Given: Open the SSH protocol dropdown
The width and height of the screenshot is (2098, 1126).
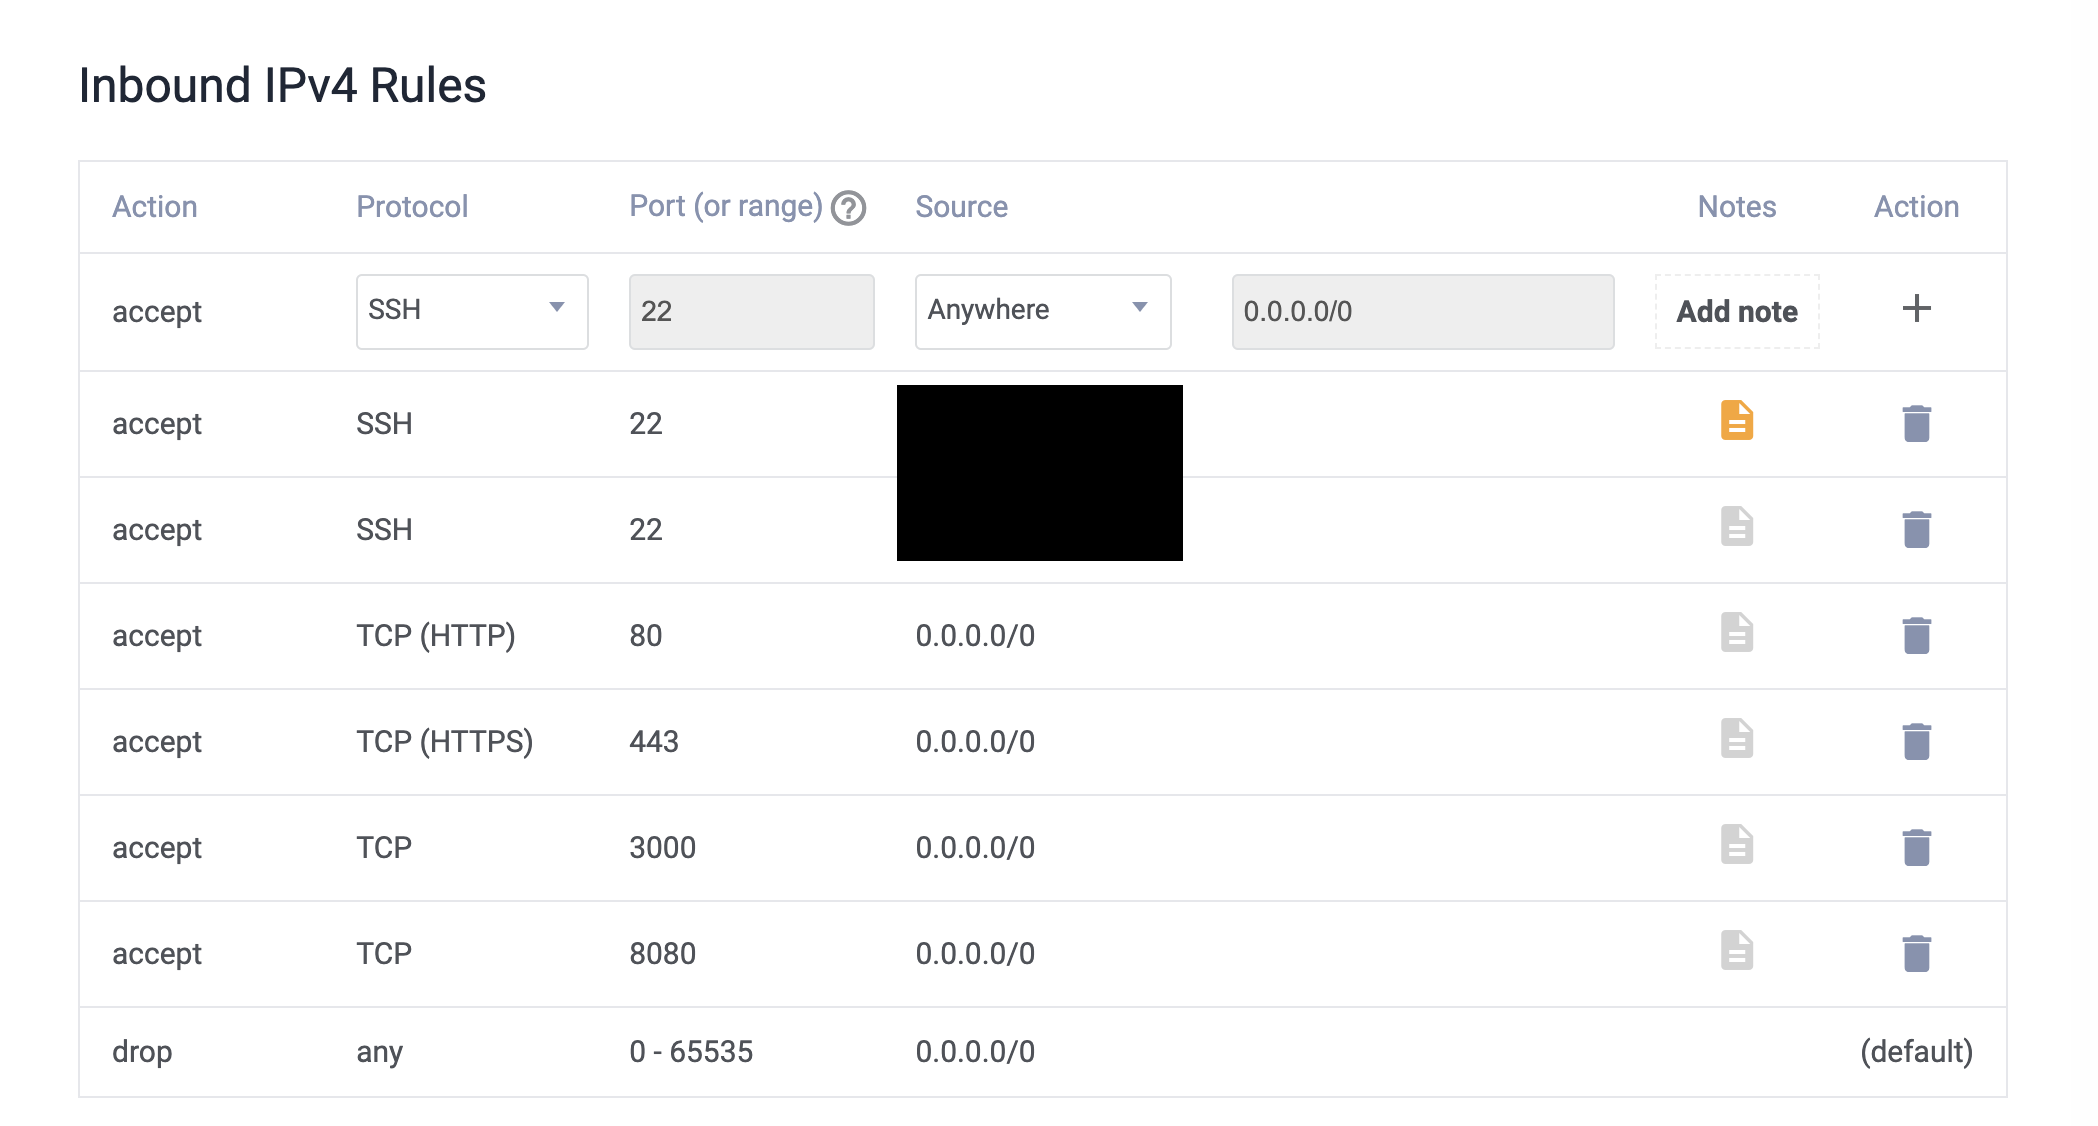Looking at the screenshot, I should pyautogui.click(x=472, y=311).
